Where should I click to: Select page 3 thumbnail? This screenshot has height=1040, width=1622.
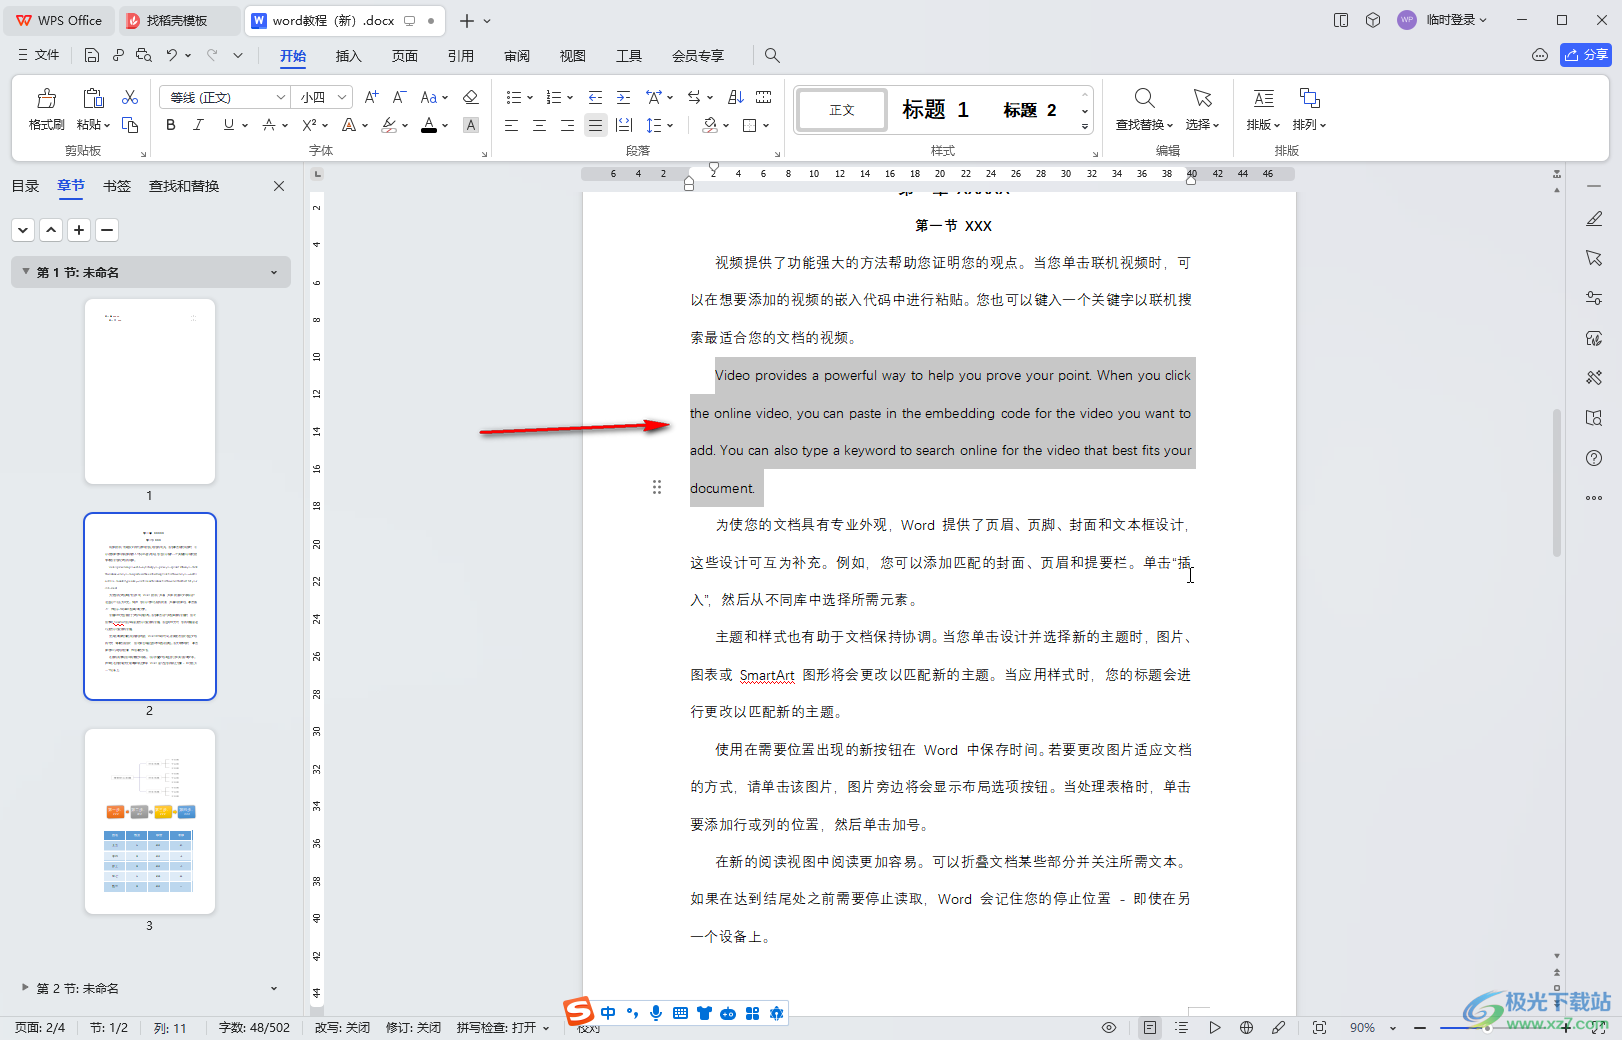[x=150, y=821]
